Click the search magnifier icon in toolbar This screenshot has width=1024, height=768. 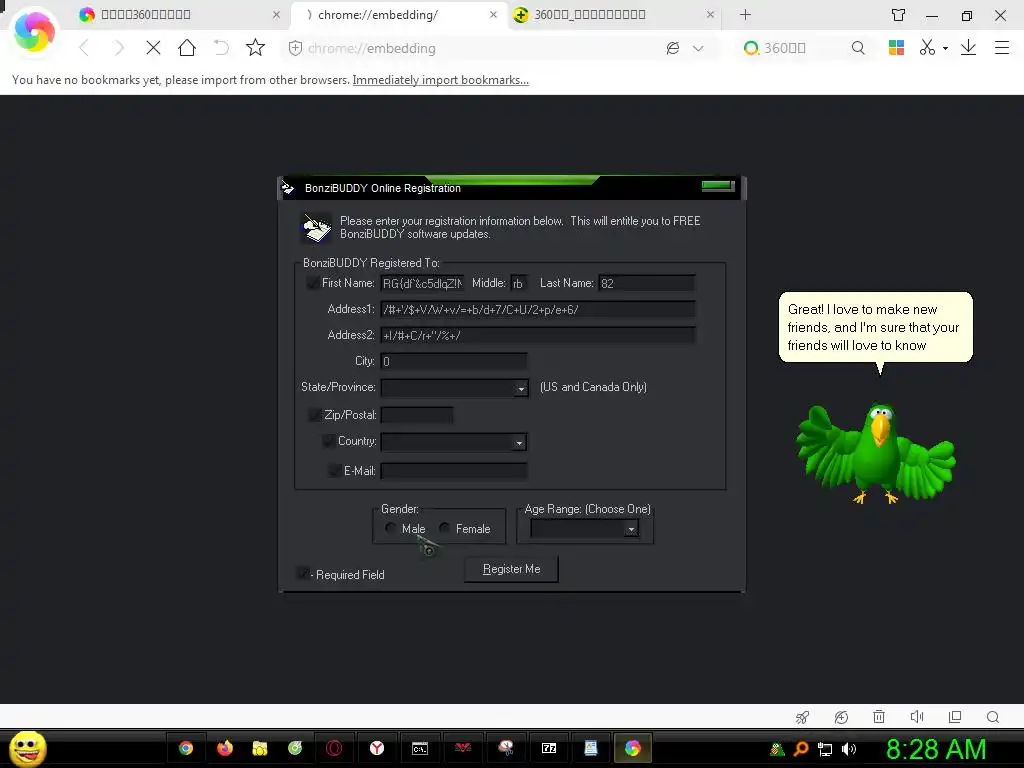click(x=858, y=48)
